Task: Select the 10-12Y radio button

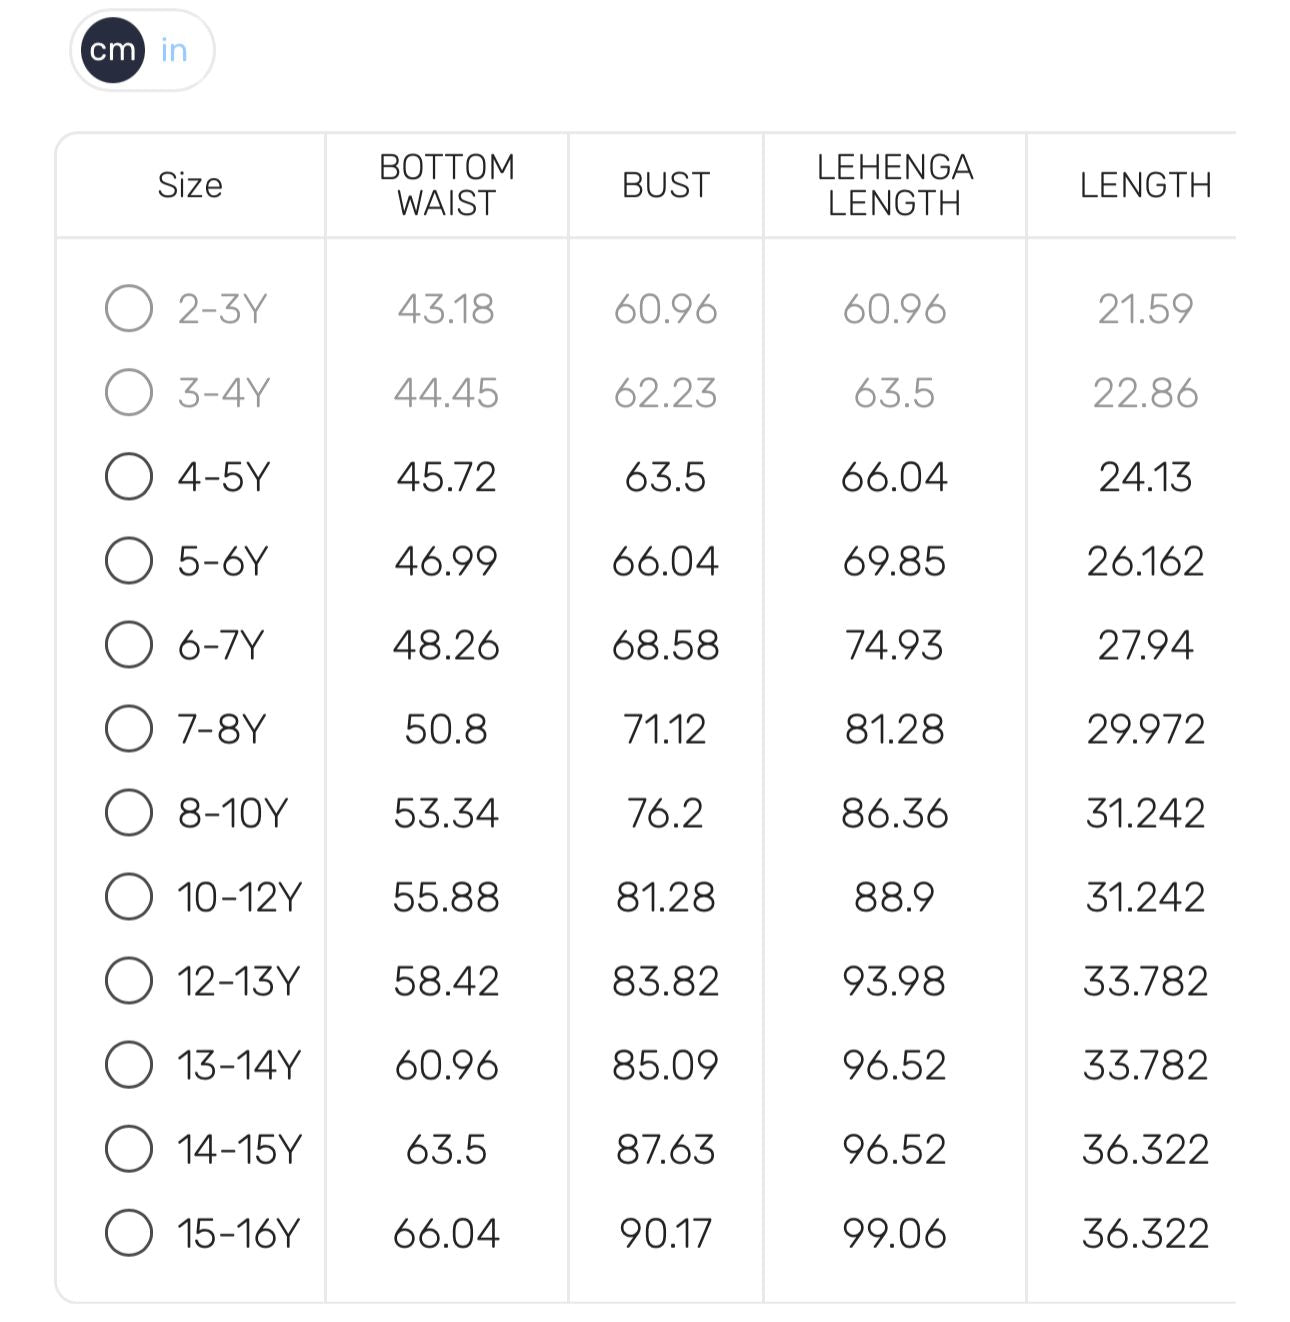Action: tap(129, 896)
